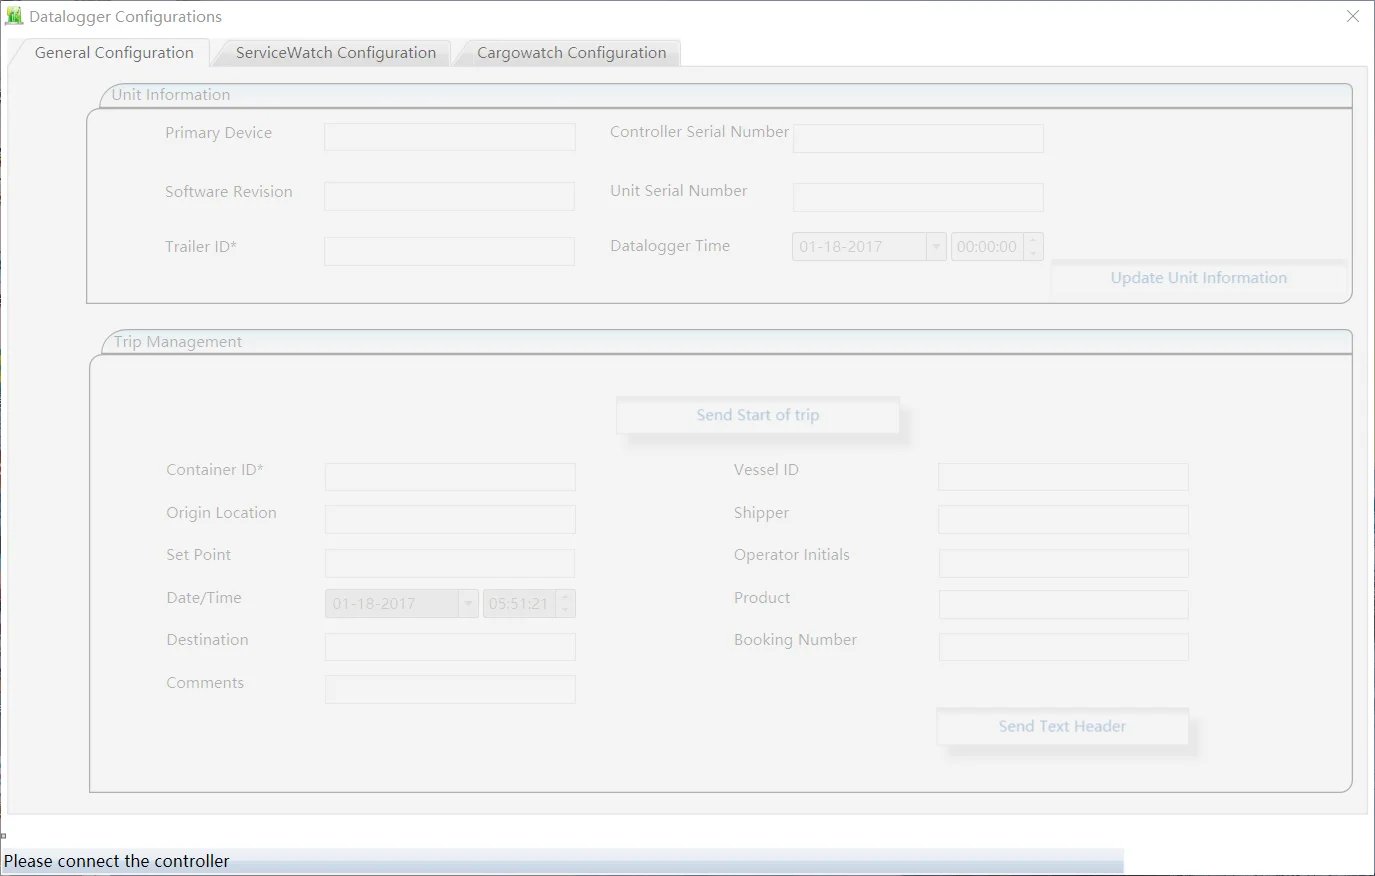Click the Vessel ID input field
1375x876 pixels.
[x=1063, y=477]
